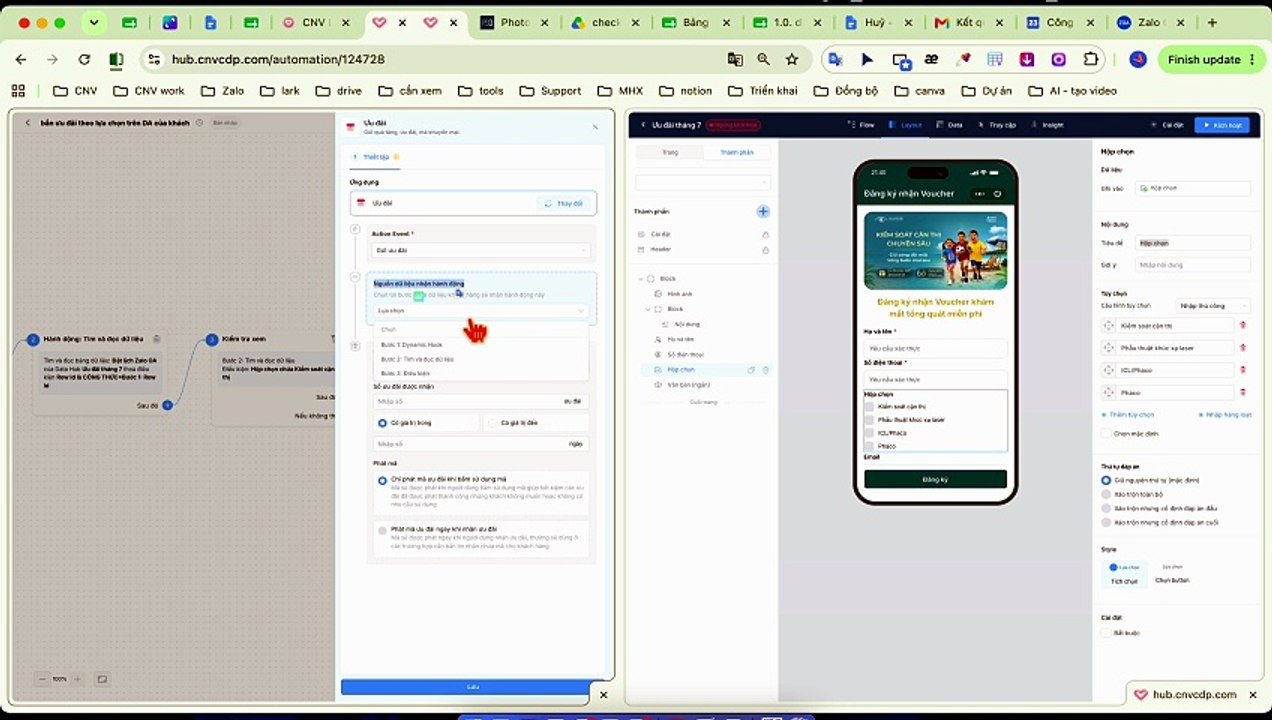Check Kiểm soát cận thị in phone preview
Viewport: 1272px width, 720px height.
(x=869, y=407)
